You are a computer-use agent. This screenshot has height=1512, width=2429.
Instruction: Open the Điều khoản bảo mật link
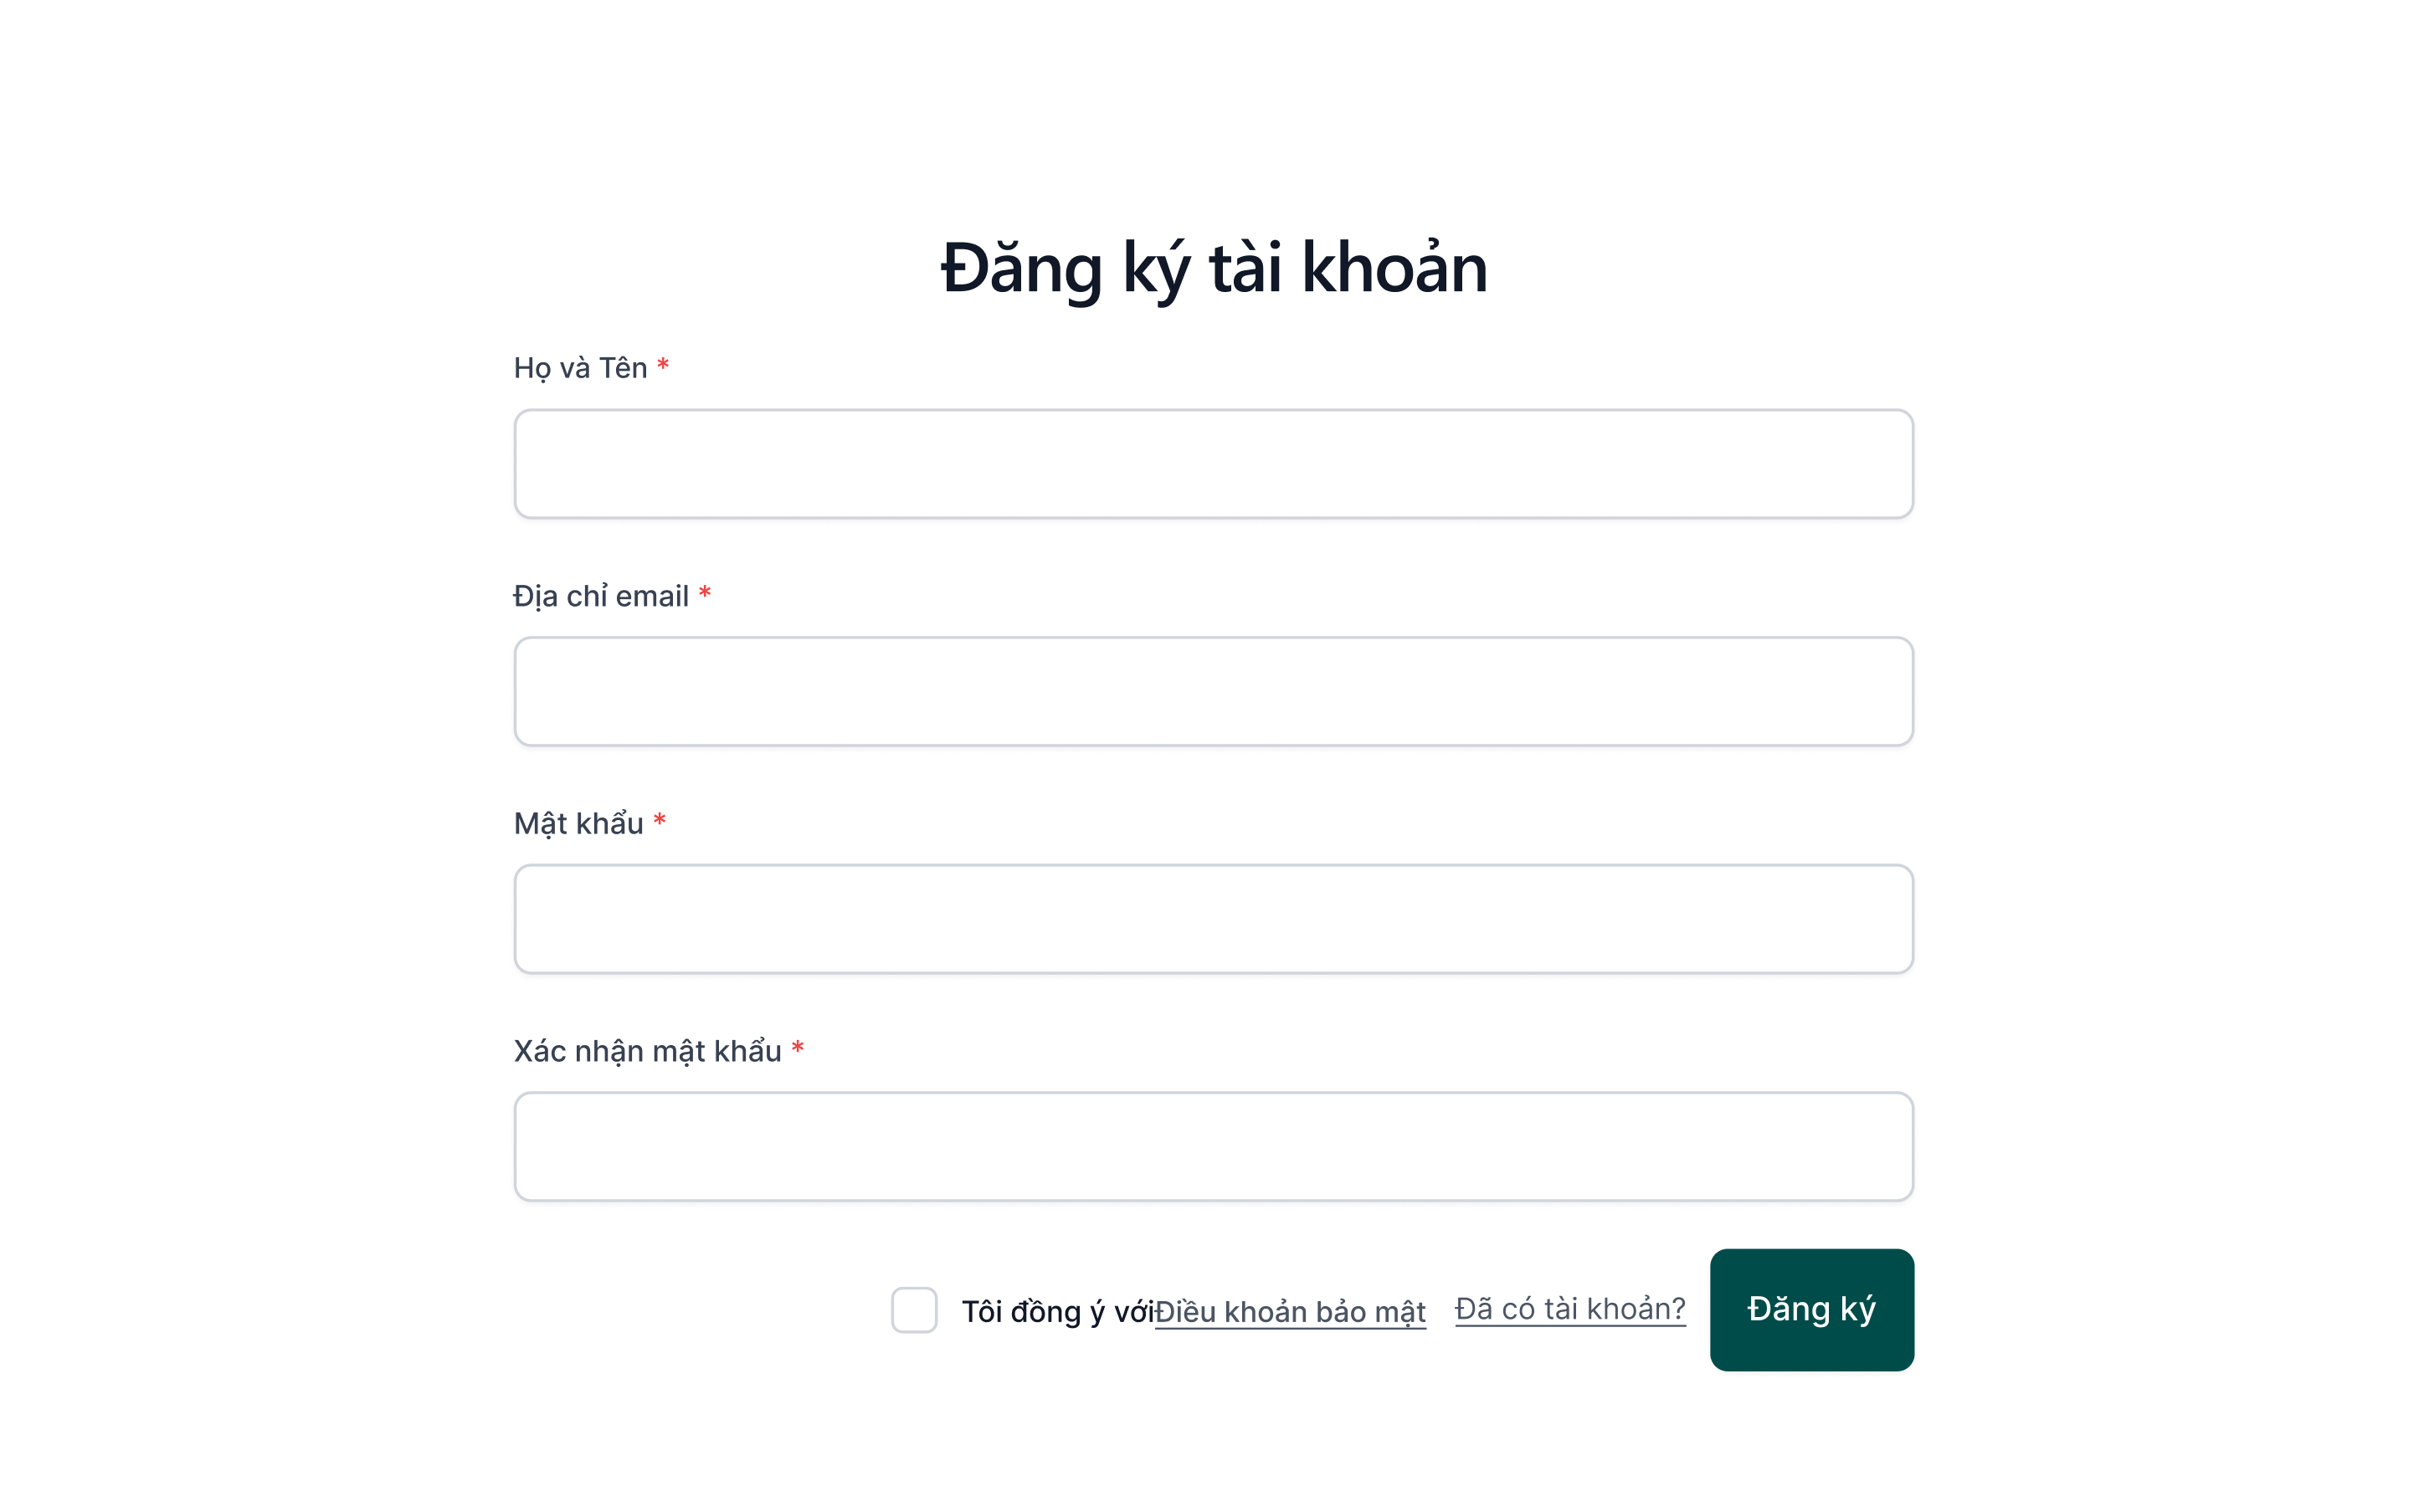pyautogui.click(x=1290, y=1311)
